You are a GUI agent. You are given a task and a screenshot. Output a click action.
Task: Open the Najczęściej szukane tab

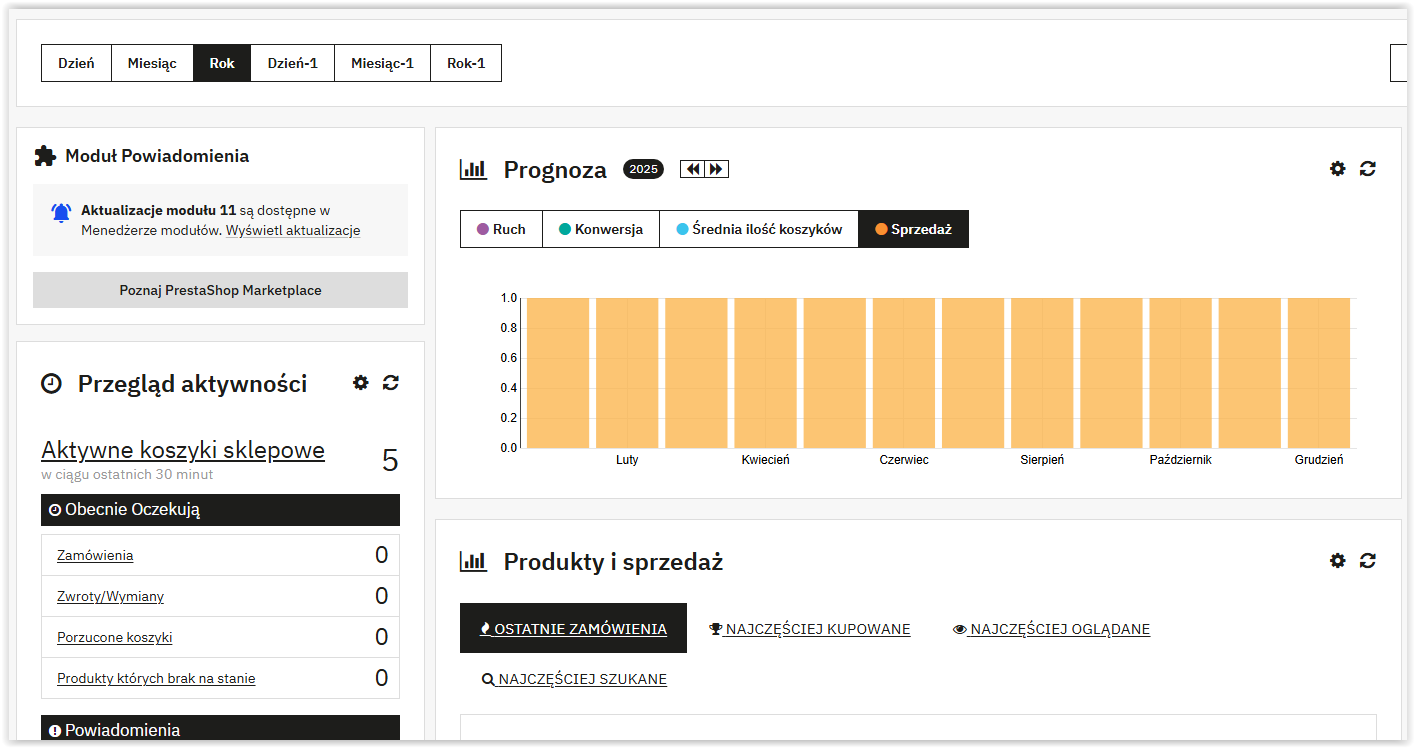click(x=574, y=679)
